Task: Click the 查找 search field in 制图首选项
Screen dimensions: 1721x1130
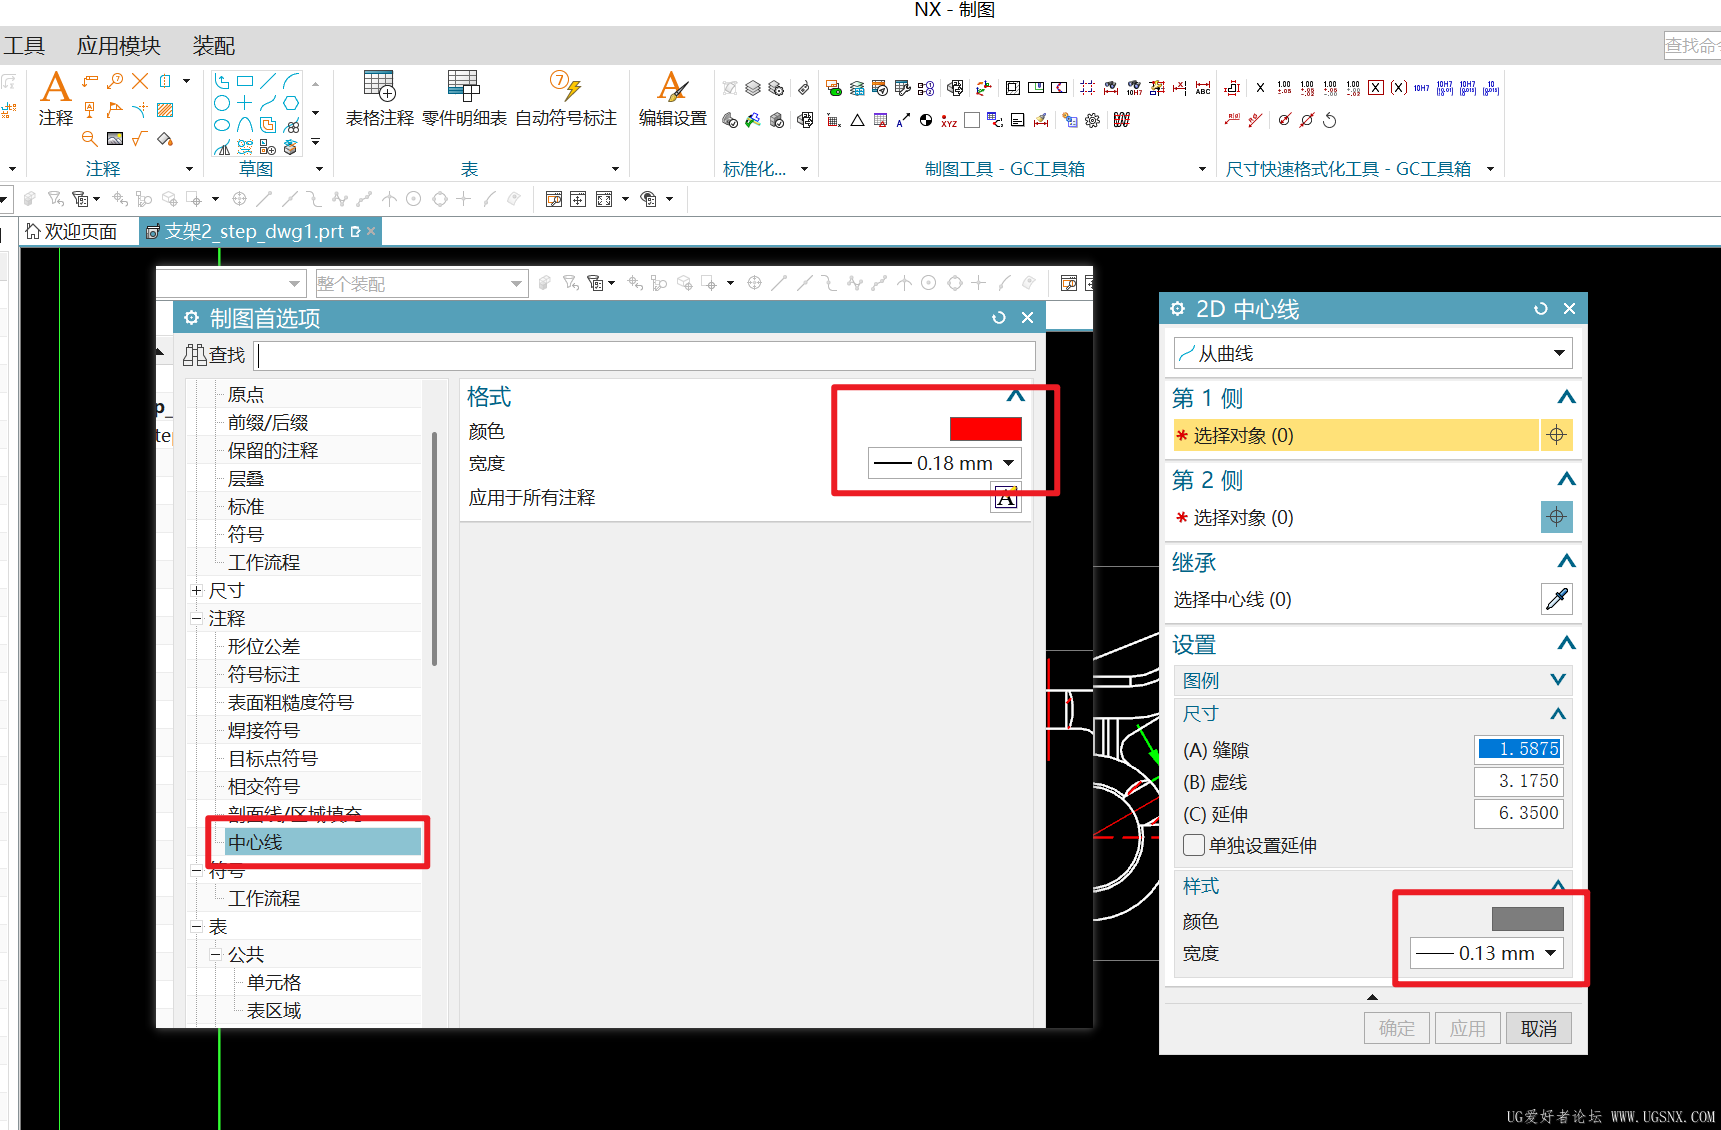Action: (646, 356)
